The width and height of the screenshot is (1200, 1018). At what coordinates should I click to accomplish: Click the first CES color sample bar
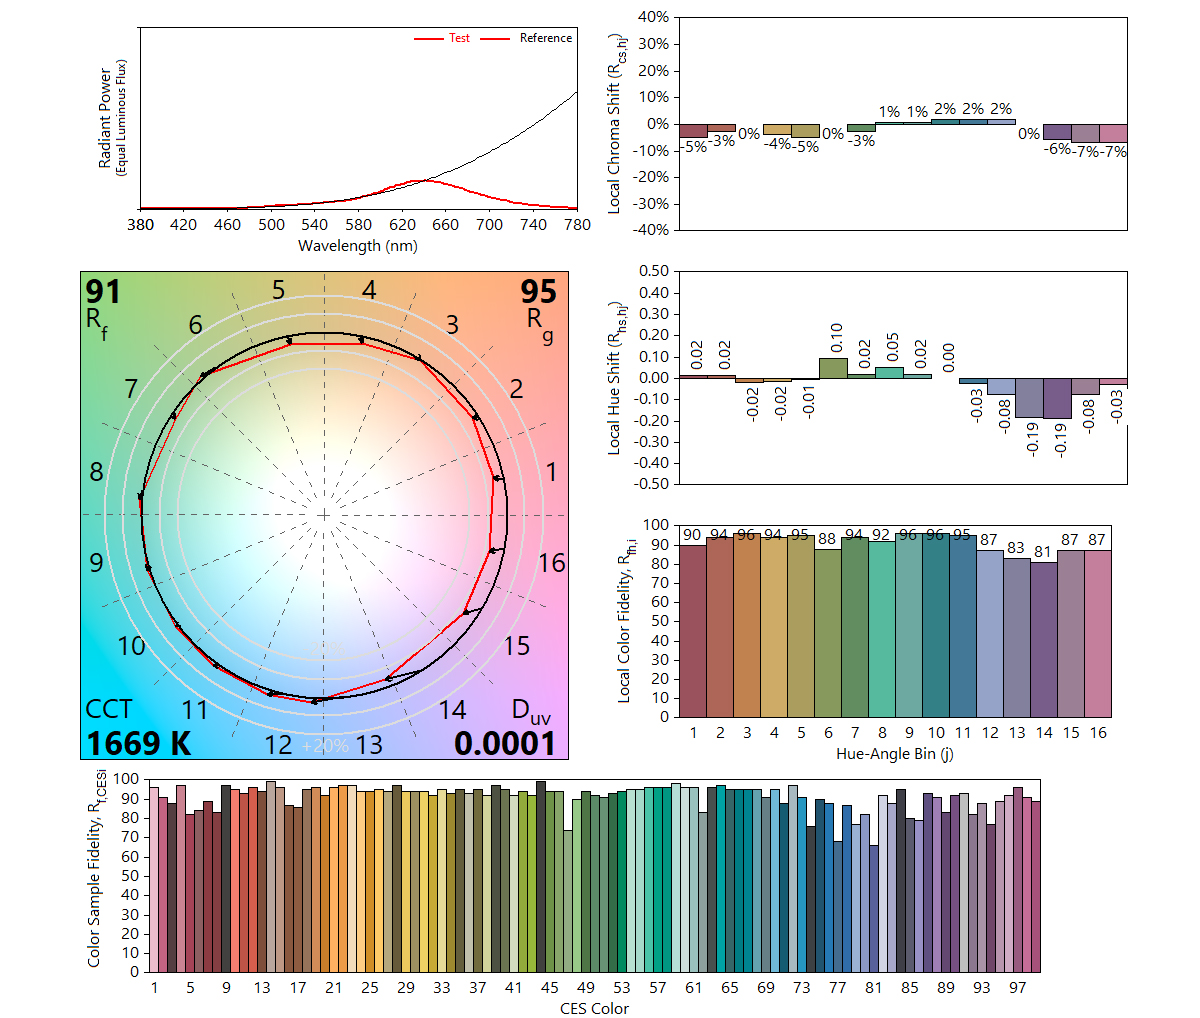[154, 880]
